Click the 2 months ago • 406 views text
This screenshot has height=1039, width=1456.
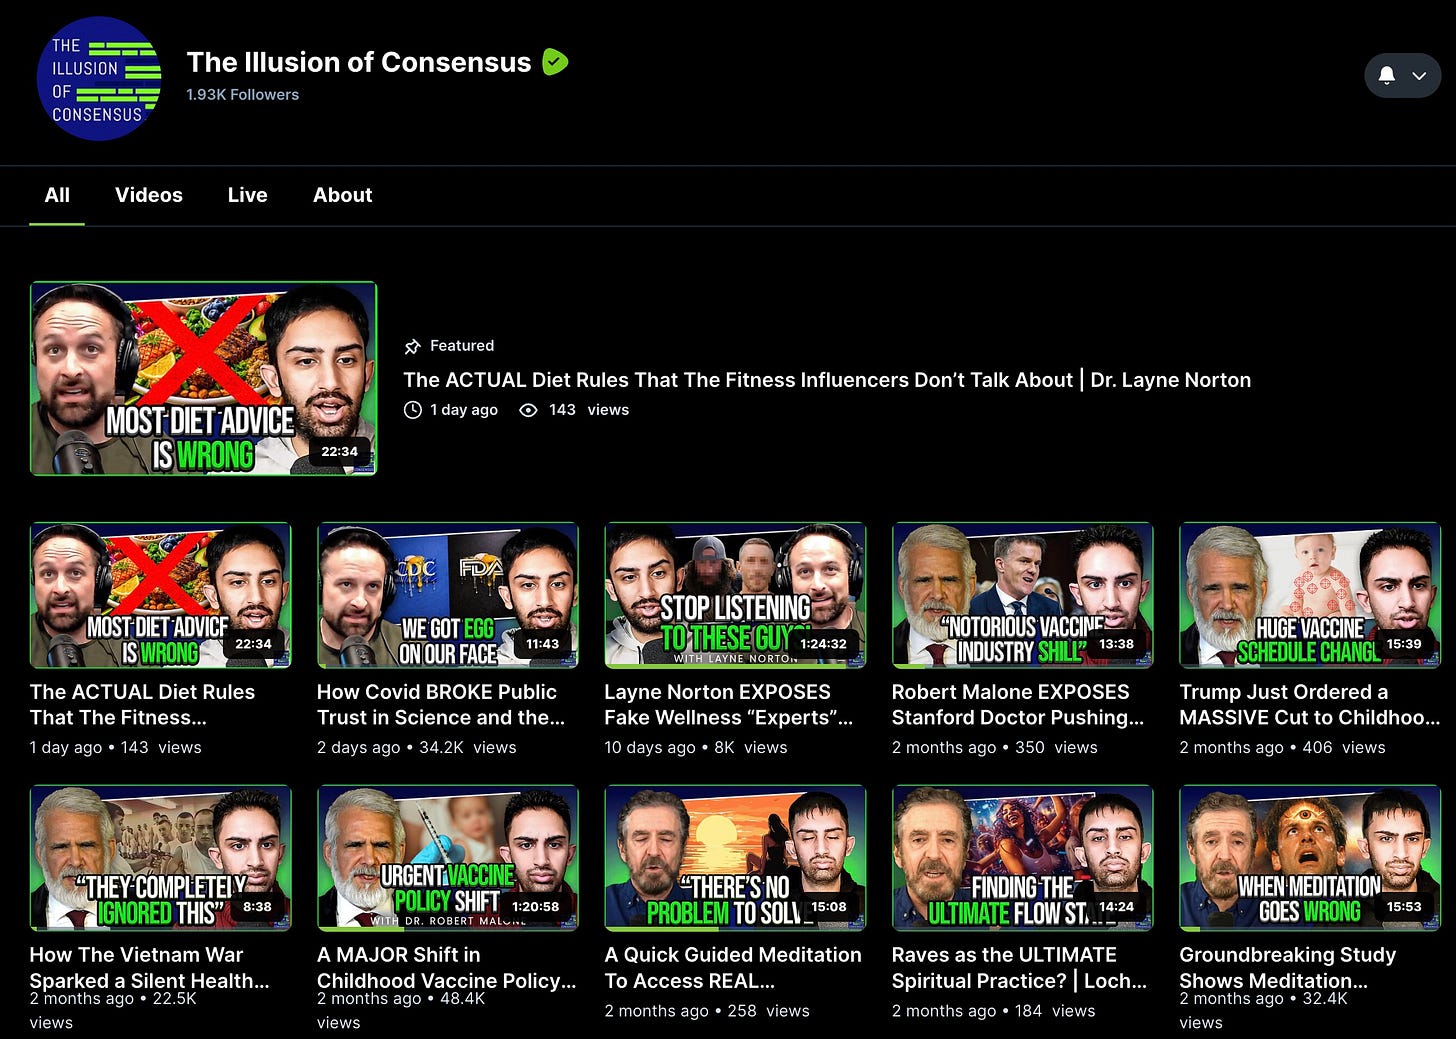click(x=1283, y=748)
